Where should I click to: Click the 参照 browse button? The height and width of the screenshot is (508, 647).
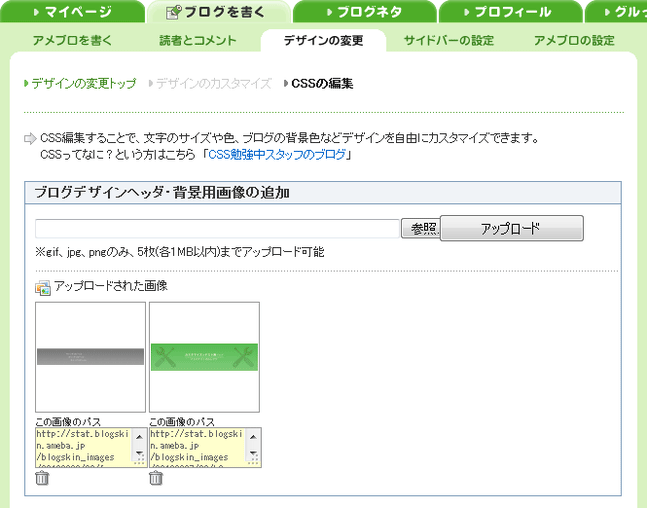pos(420,229)
